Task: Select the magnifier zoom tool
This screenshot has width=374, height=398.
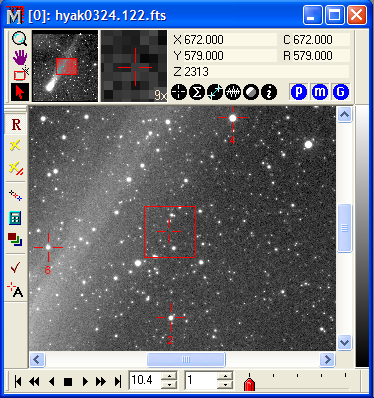Action: tap(20, 39)
